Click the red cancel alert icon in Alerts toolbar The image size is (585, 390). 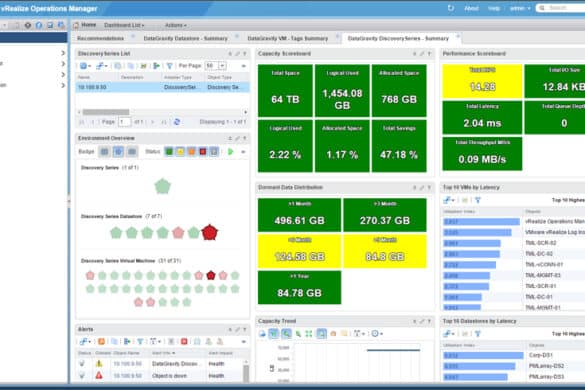click(184, 341)
